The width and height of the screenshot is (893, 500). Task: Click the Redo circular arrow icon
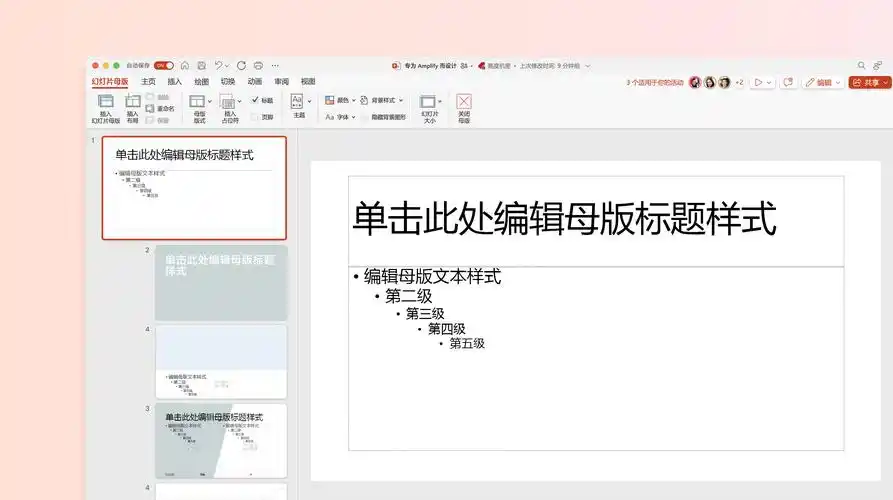pos(241,65)
